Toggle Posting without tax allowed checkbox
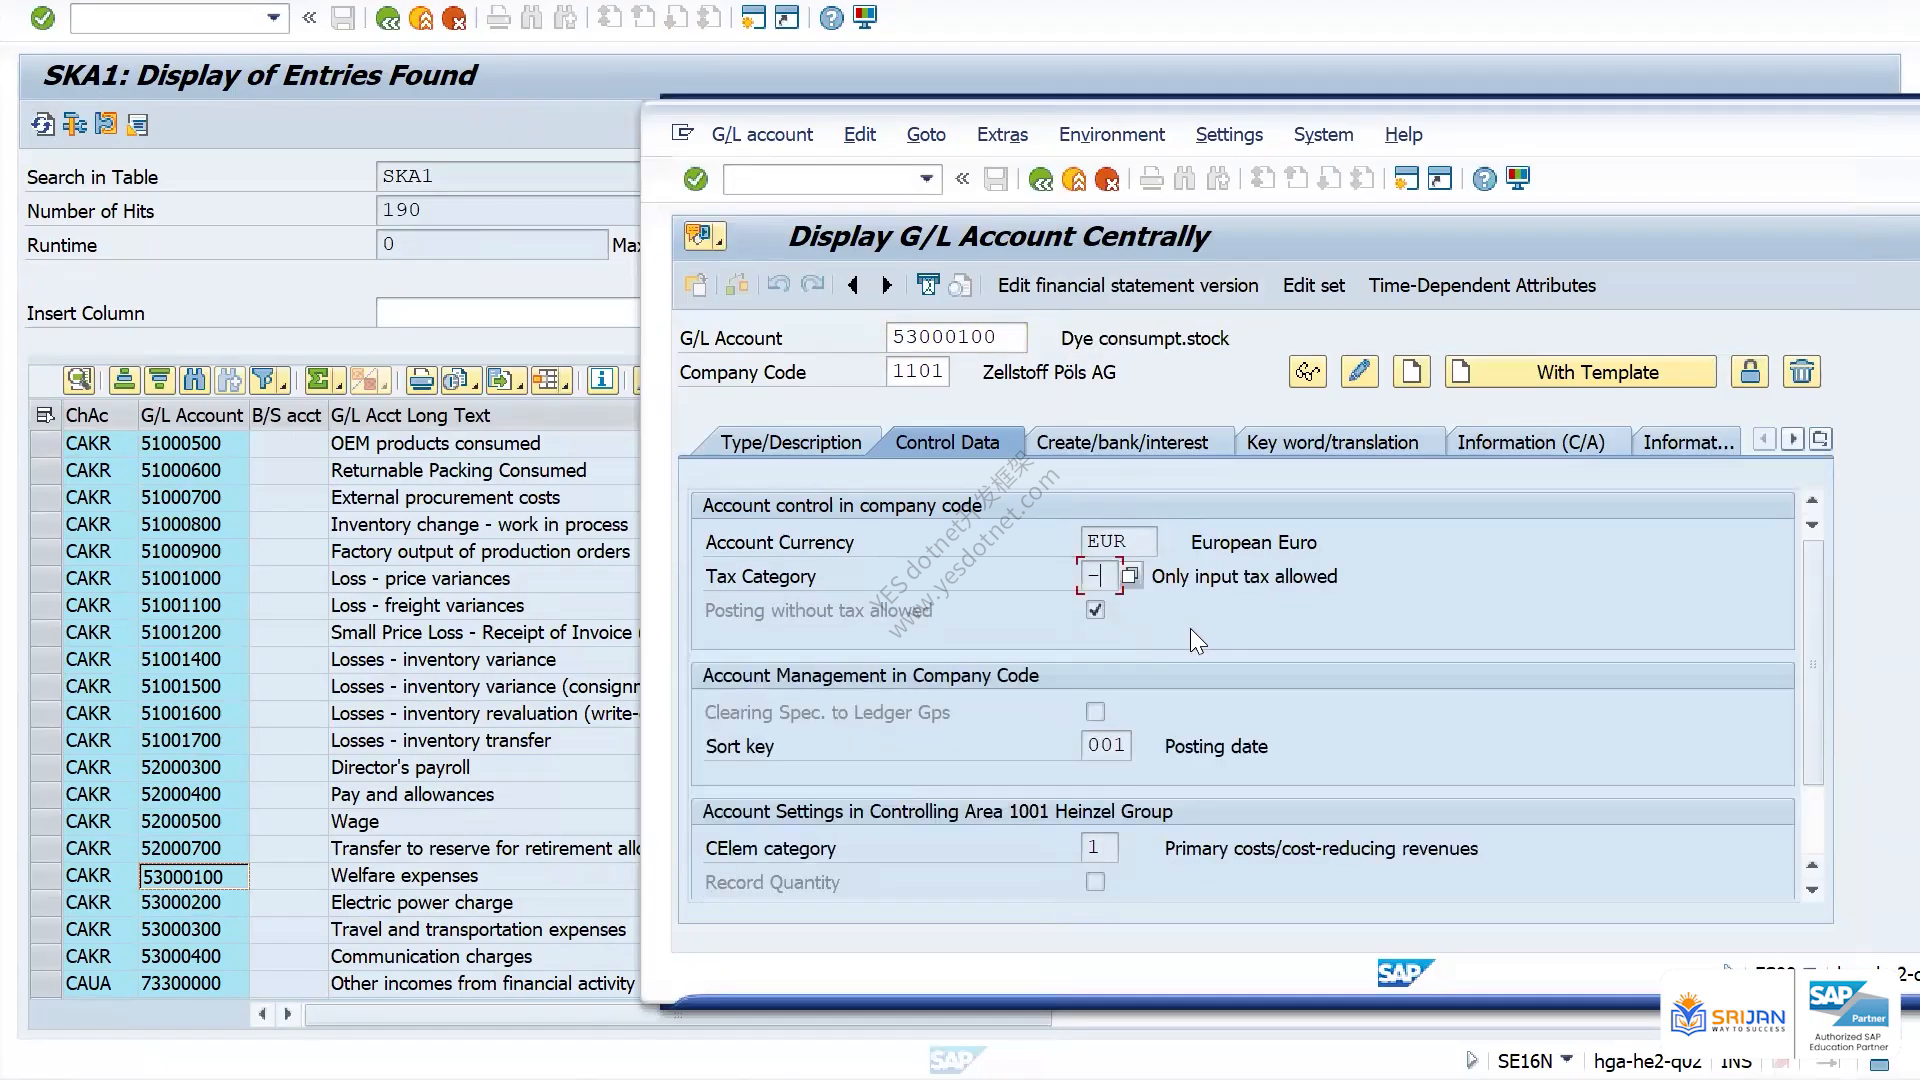The height and width of the screenshot is (1080, 1920). (1095, 610)
